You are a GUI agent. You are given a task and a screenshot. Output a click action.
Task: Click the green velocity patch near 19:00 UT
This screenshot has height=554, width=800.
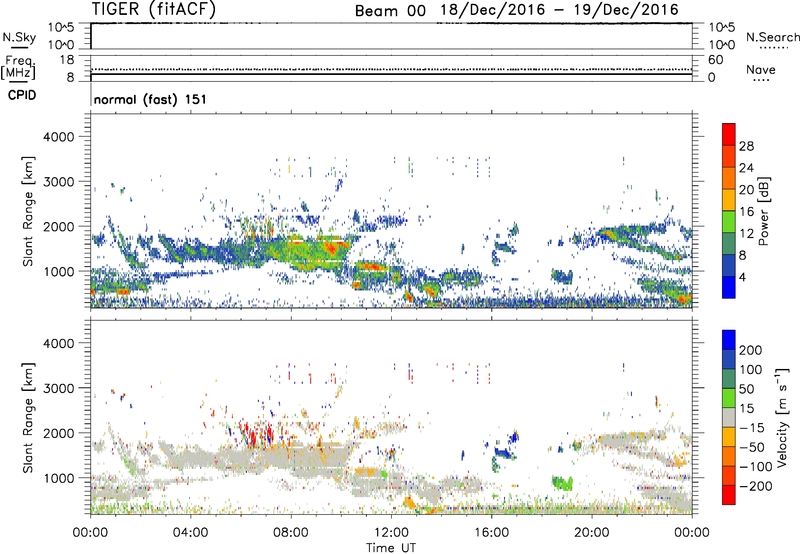tap(563, 482)
